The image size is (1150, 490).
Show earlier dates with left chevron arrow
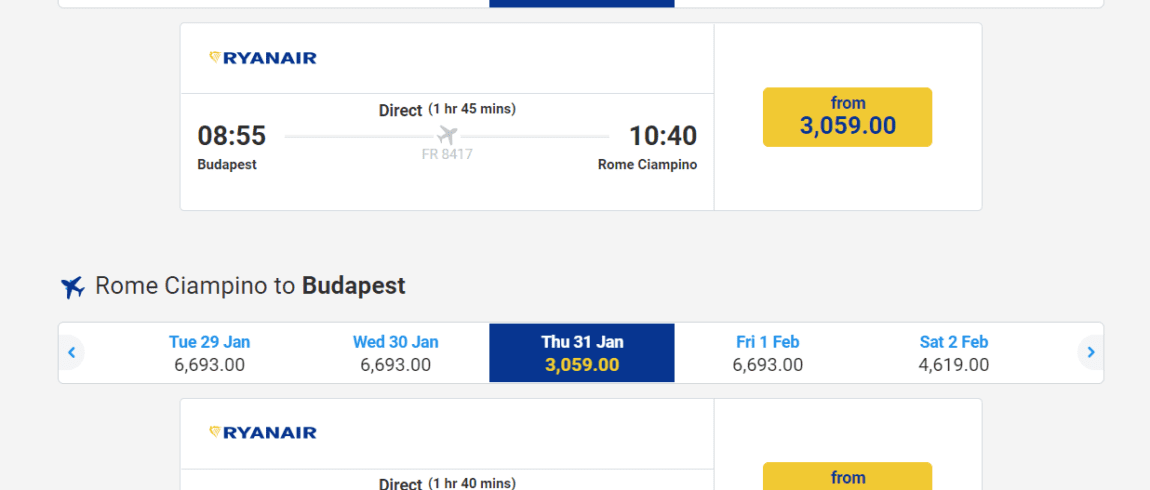(72, 353)
